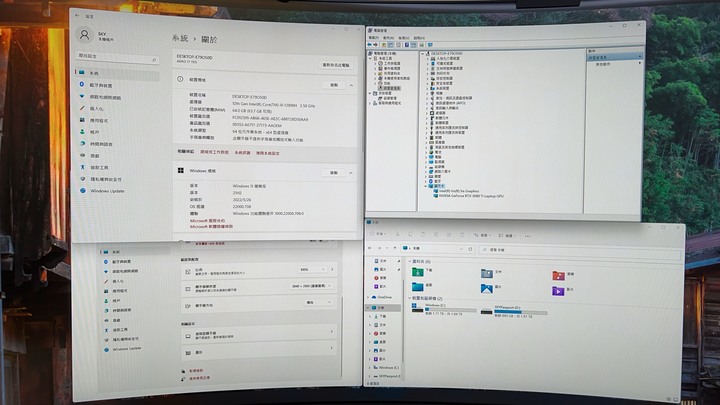This screenshot has width=720, height=405.
Task: Focus the File Explorer search box
Action: [579, 250]
